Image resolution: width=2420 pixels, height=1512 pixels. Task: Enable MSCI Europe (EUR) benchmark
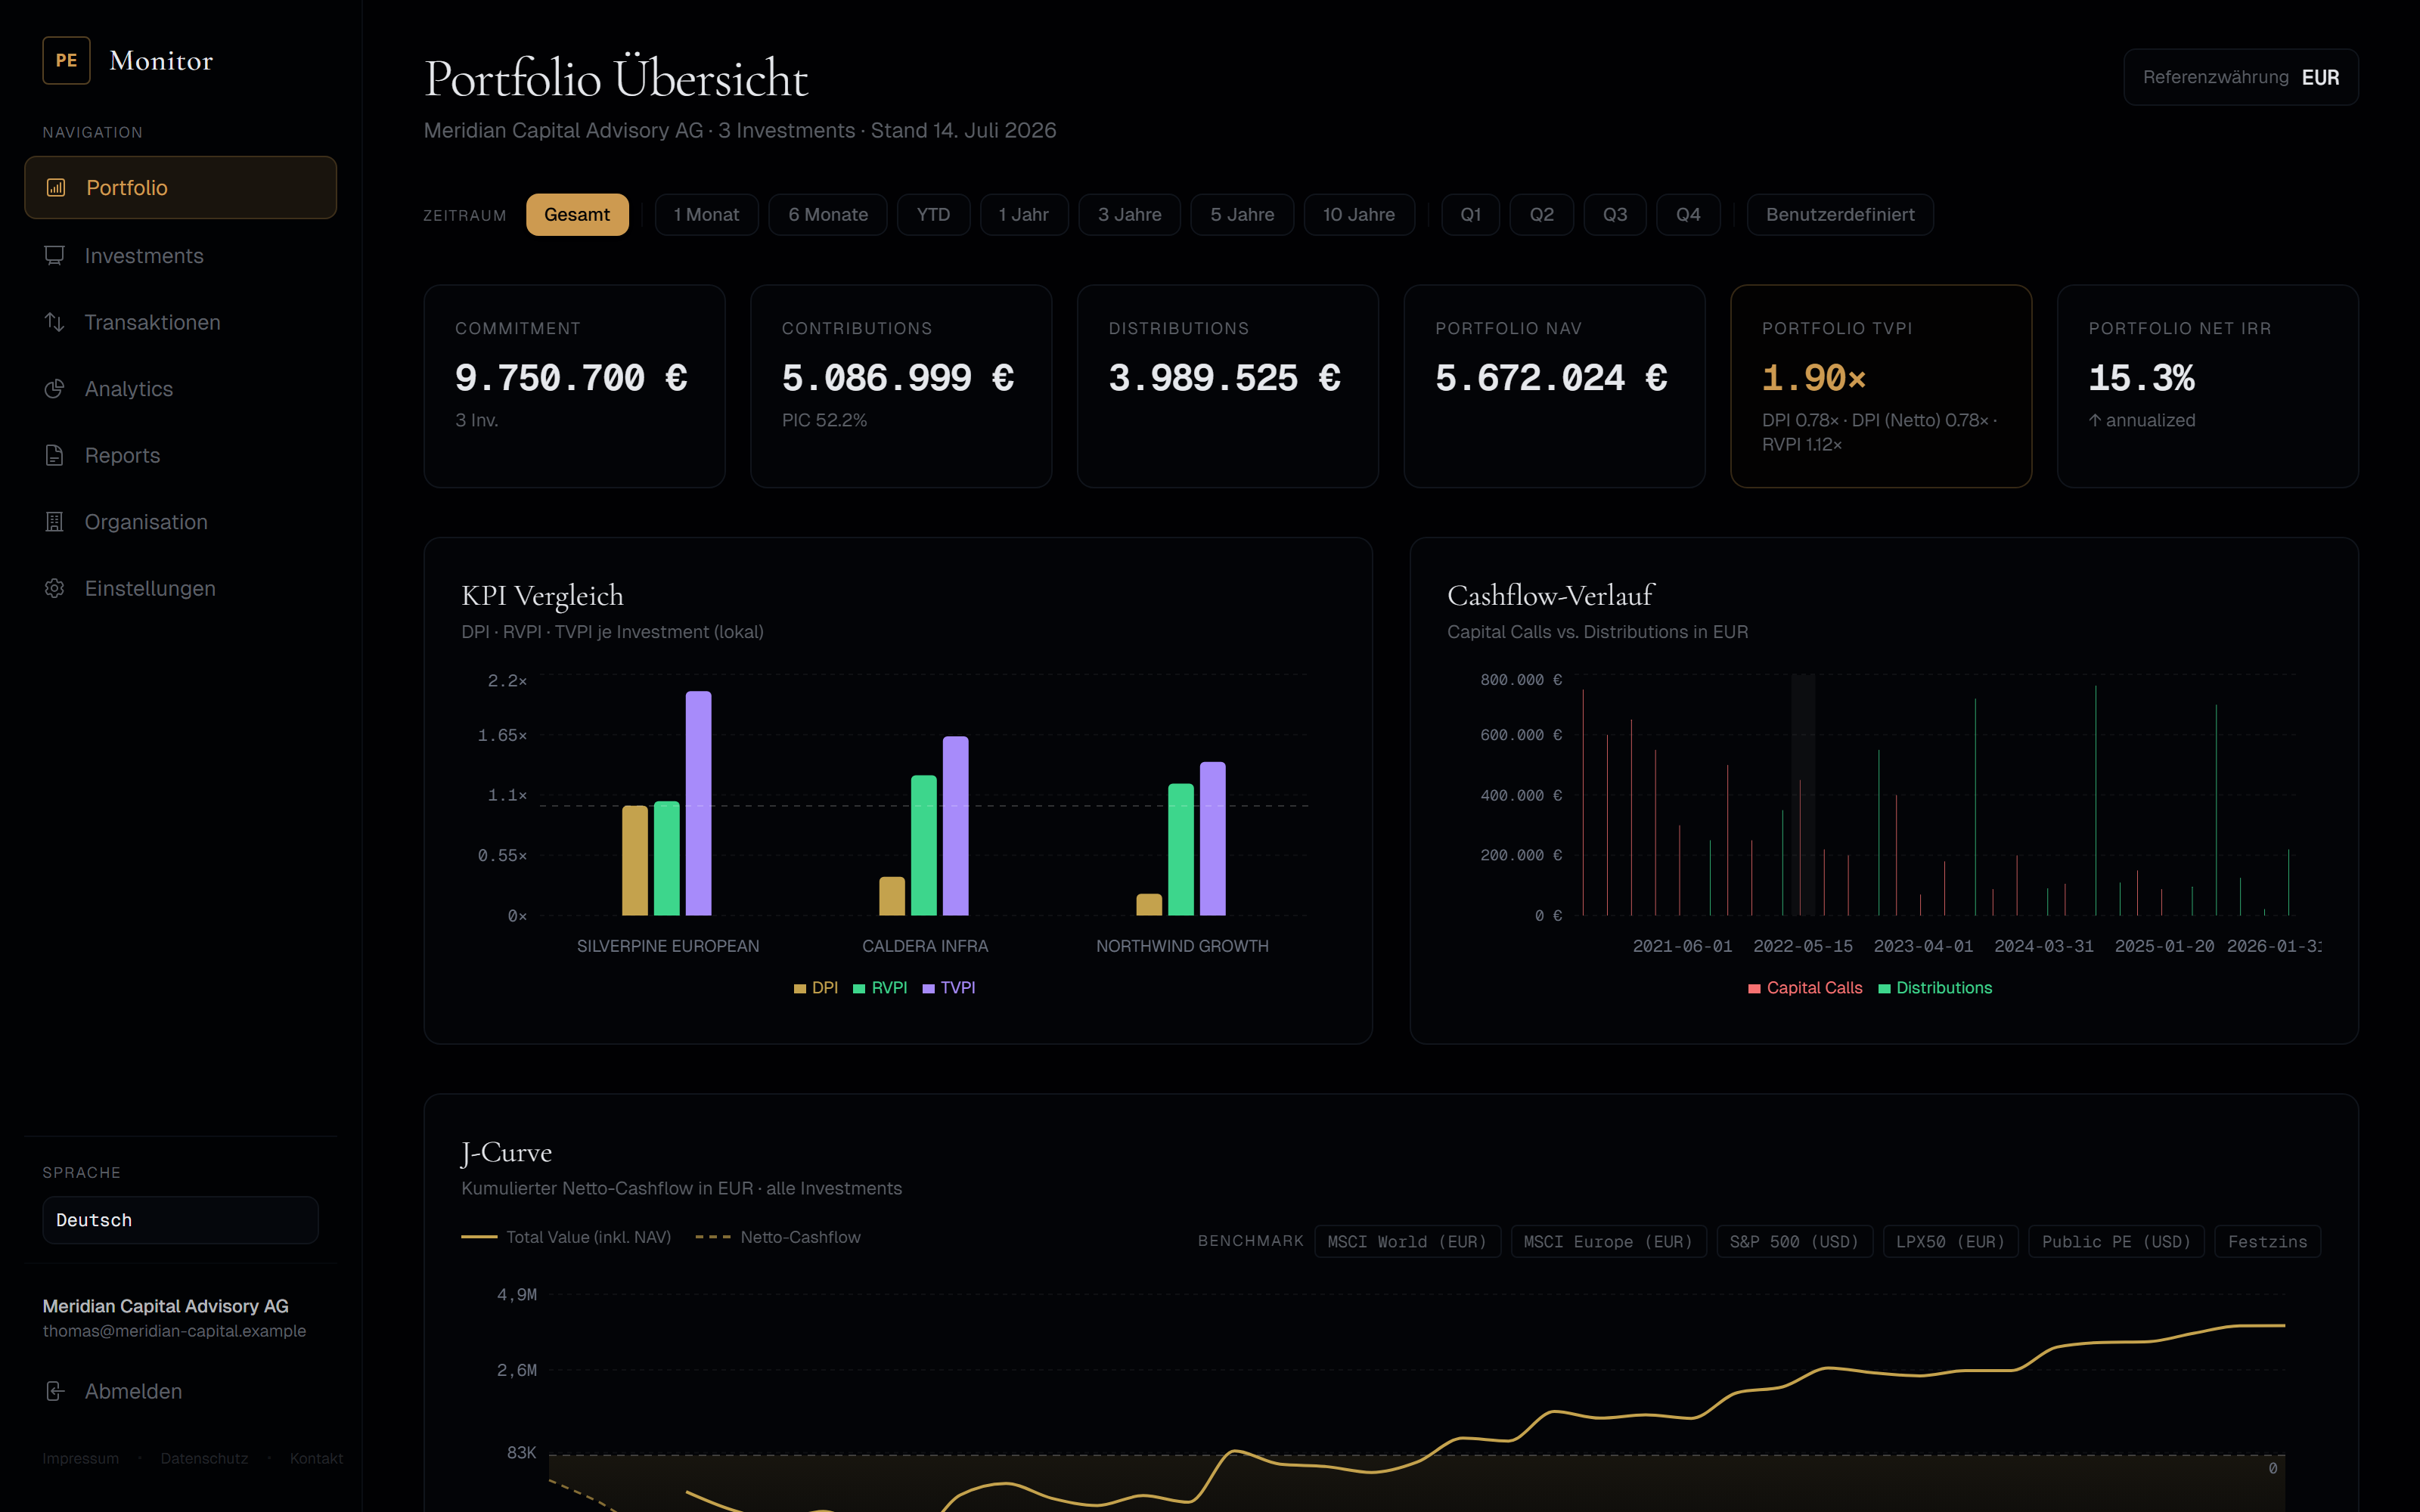1608,1241
